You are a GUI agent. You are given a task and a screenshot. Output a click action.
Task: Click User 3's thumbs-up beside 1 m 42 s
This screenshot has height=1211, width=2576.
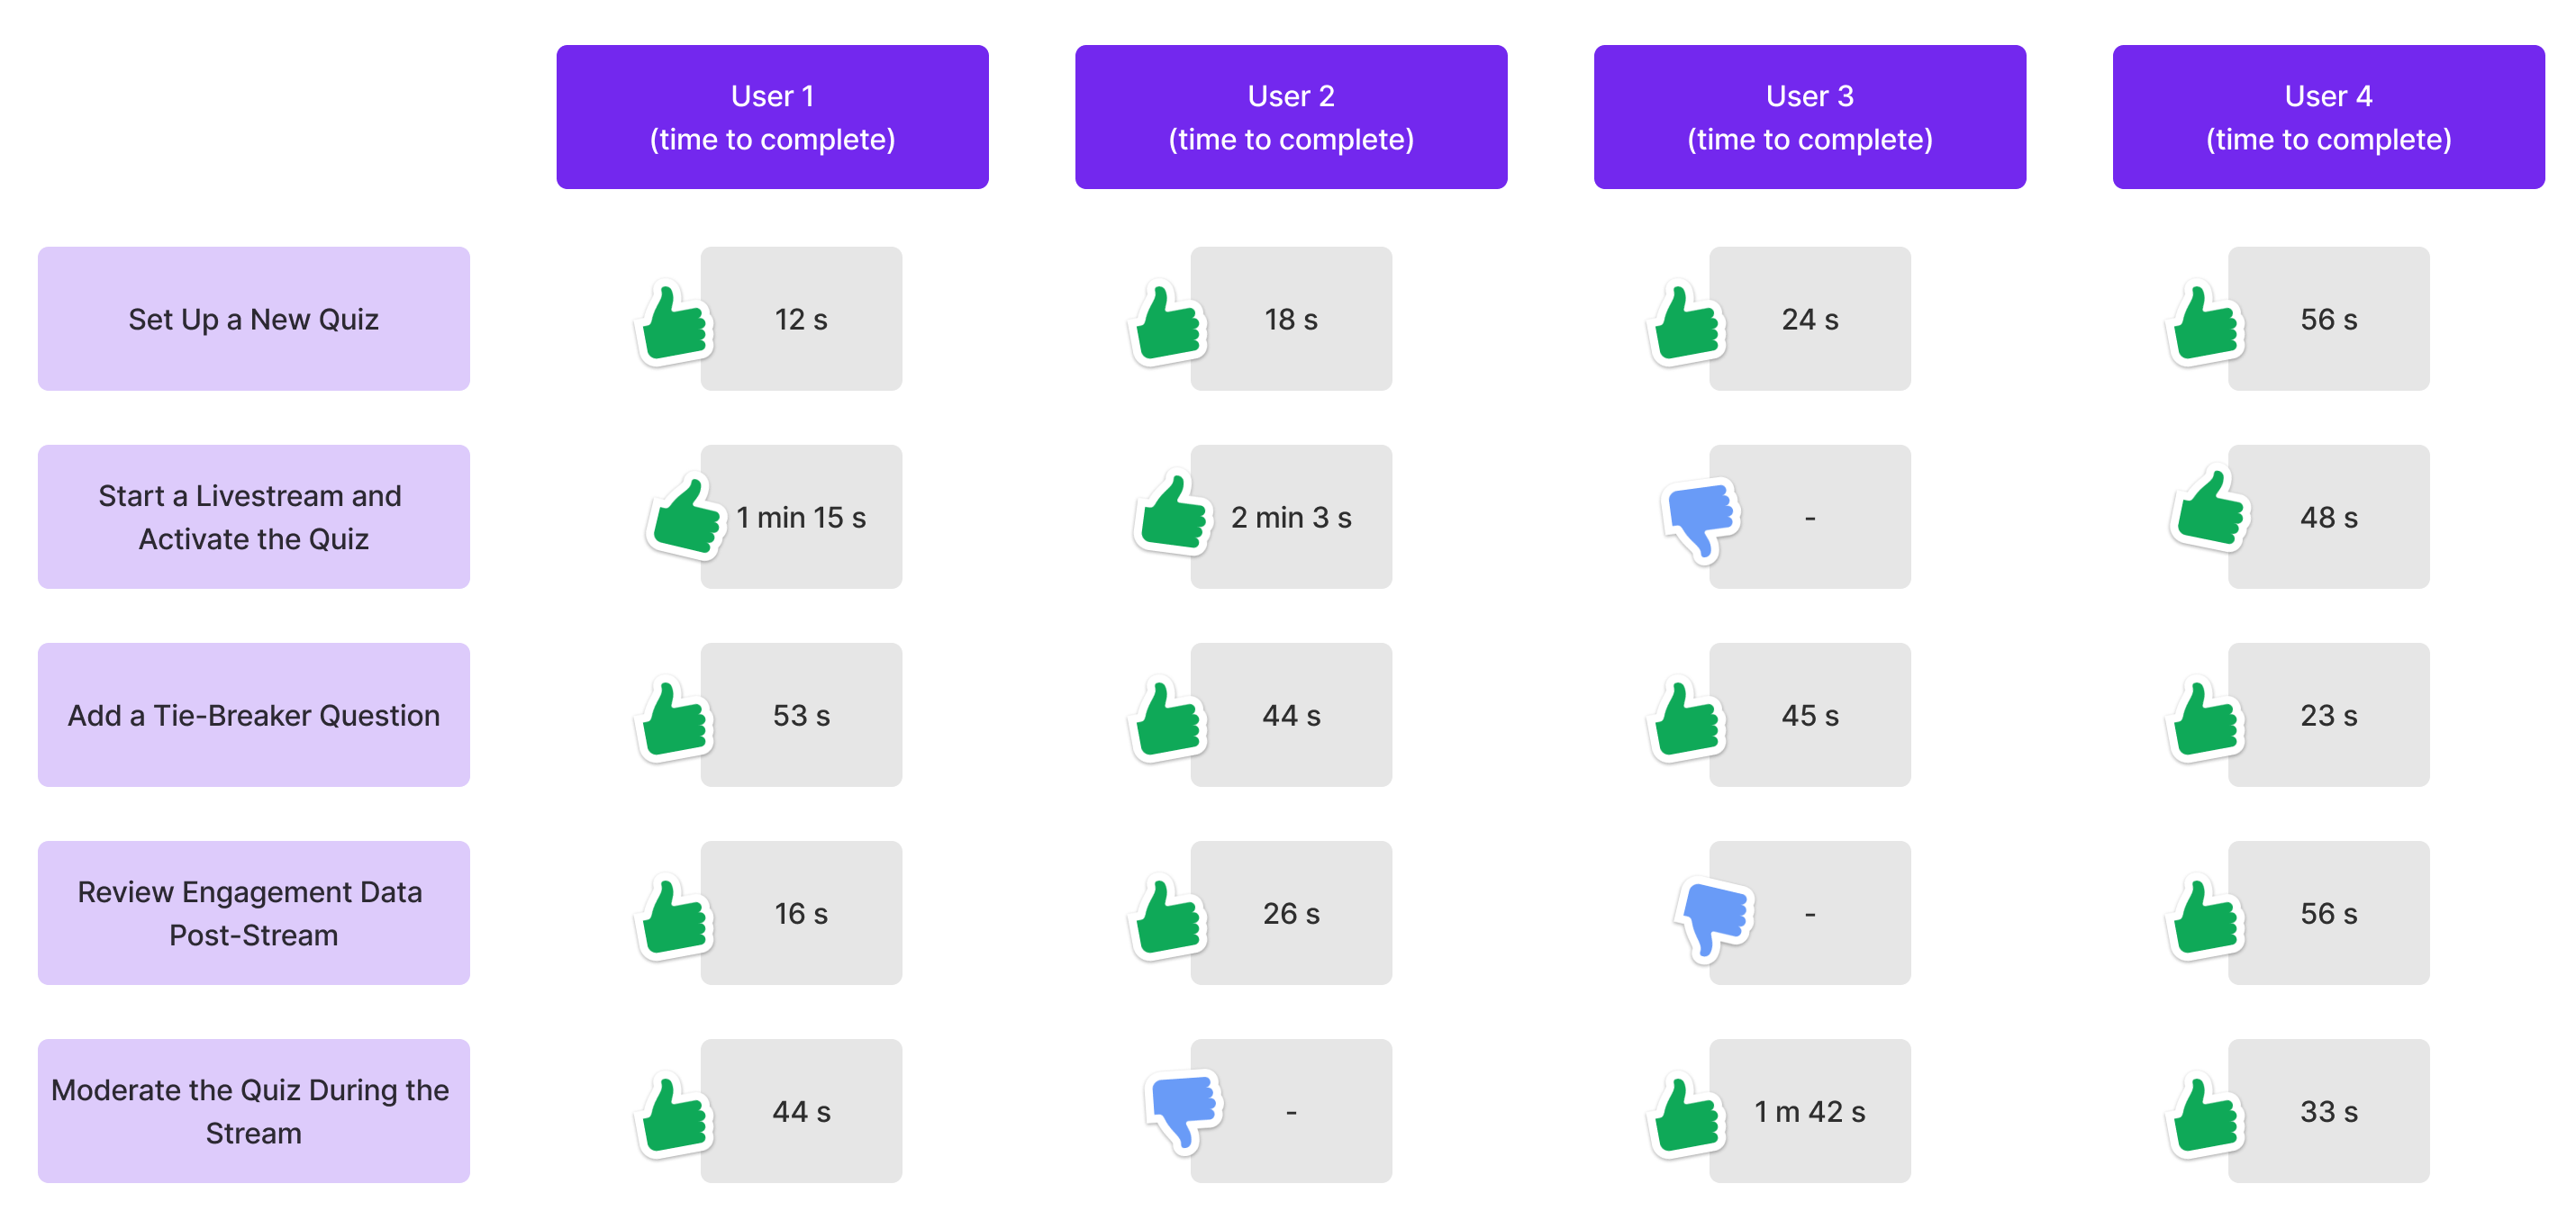[1686, 1115]
